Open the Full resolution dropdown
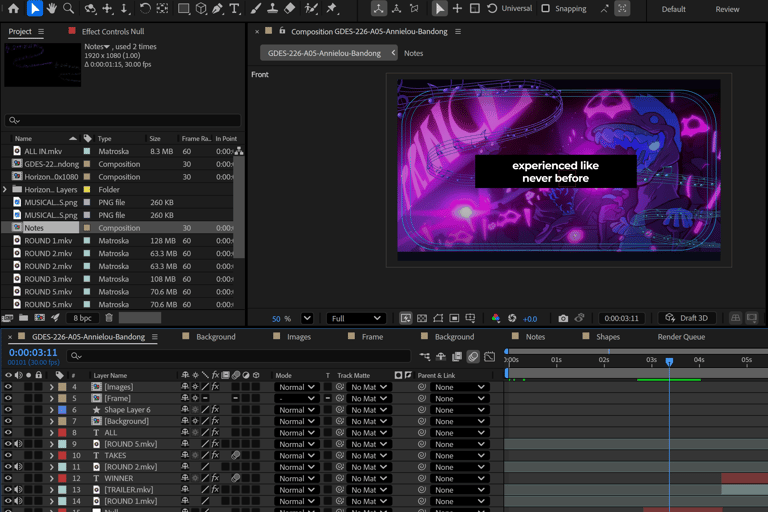The height and width of the screenshot is (512, 768). 356,318
